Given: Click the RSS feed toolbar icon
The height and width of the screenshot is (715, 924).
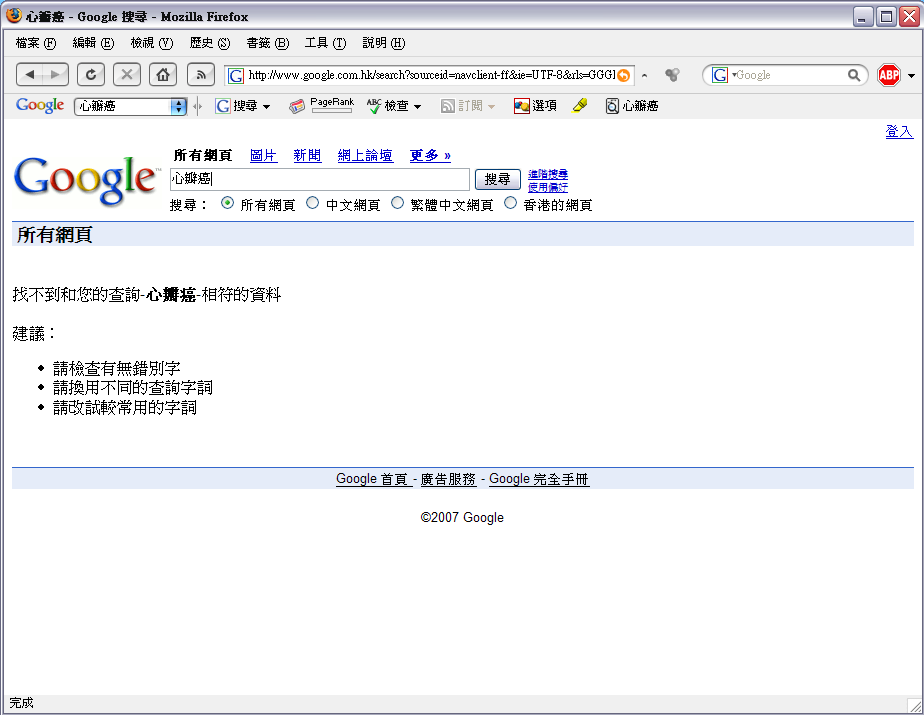Looking at the screenshot, I should click(201, 74).
